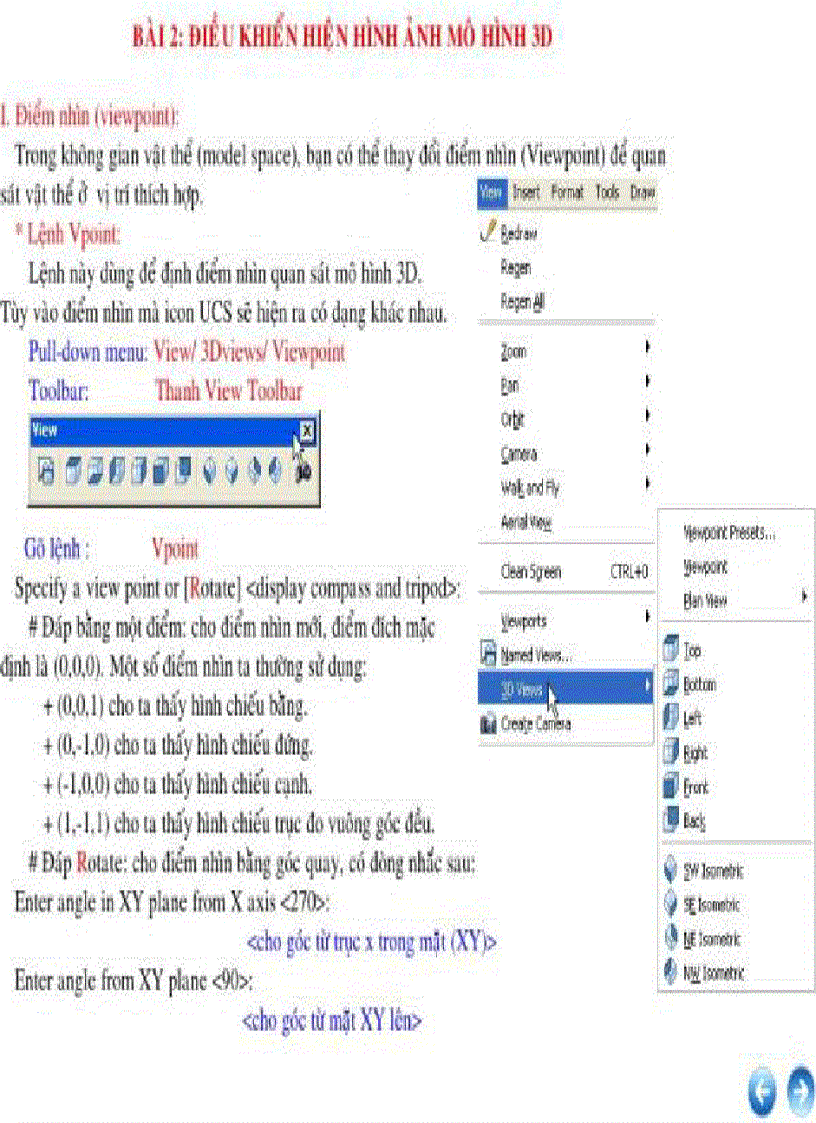Click the first icon on the View toolbar
Viewport: 816px width, 1123px height.
tap(45, 470)
